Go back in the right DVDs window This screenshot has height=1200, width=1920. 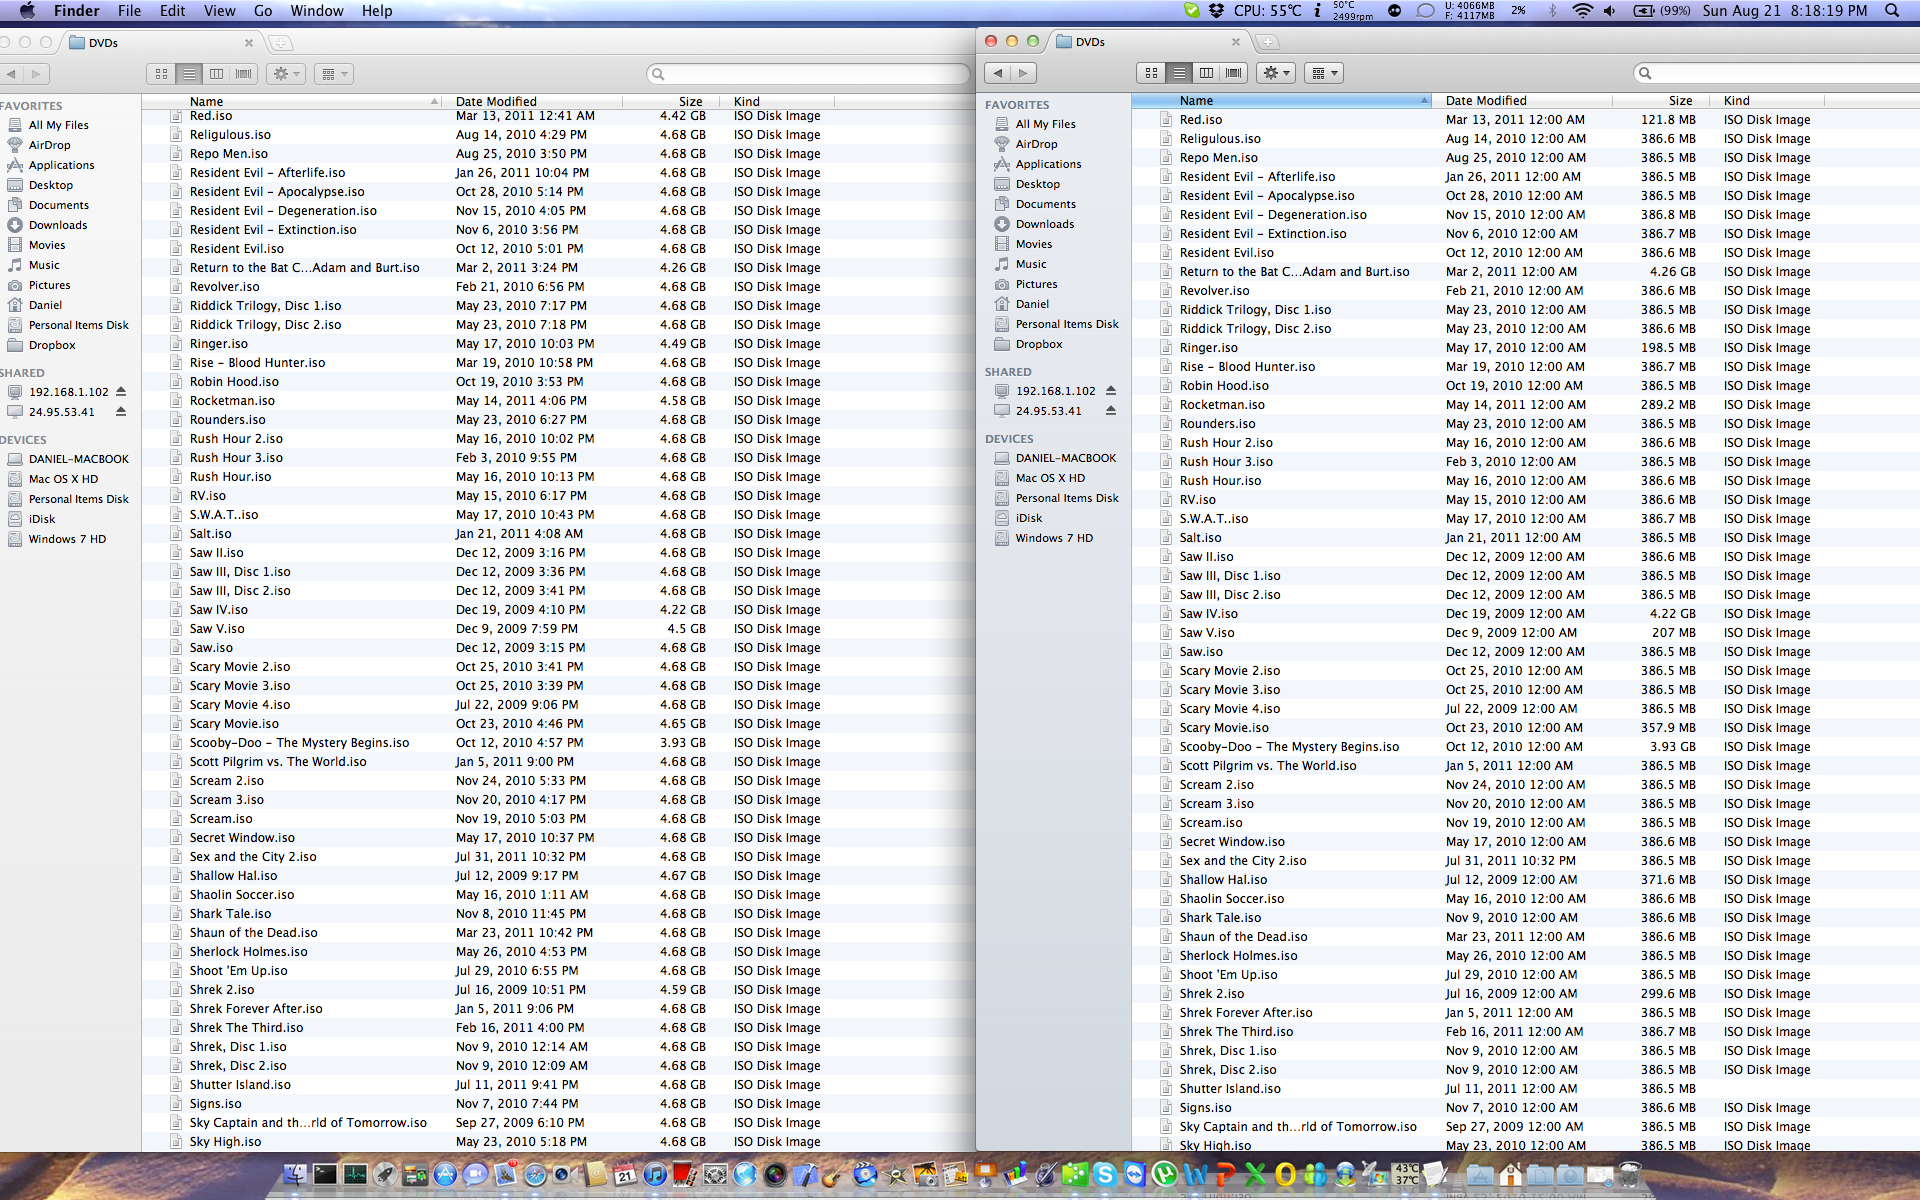tap(998, 73)
